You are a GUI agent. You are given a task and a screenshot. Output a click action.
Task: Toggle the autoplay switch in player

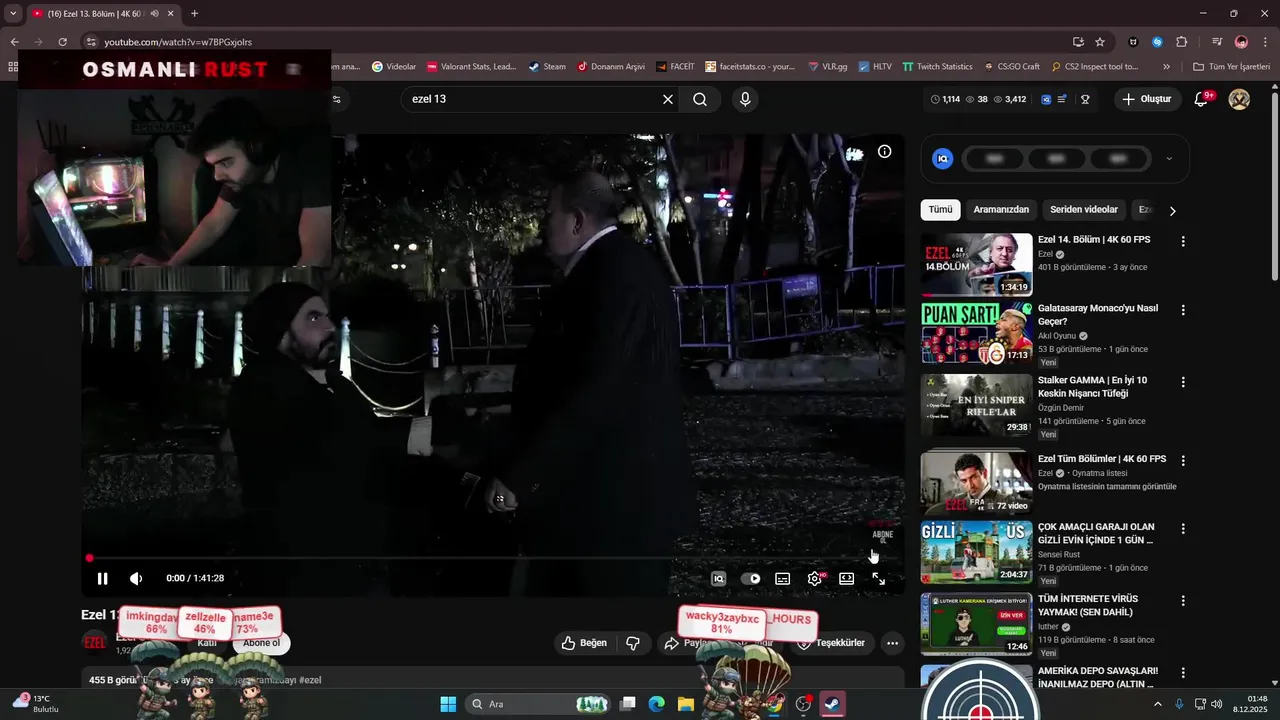pyautogui.click(x=751, y=578)
